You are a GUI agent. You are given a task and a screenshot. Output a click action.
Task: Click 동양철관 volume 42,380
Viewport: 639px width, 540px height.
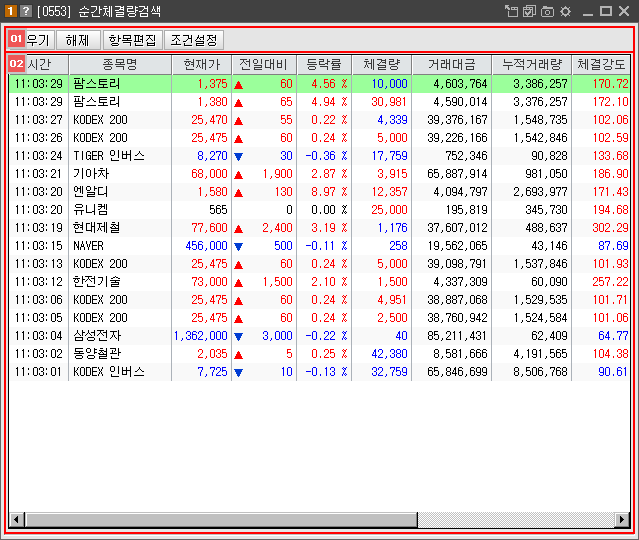[x=389, y=354]
